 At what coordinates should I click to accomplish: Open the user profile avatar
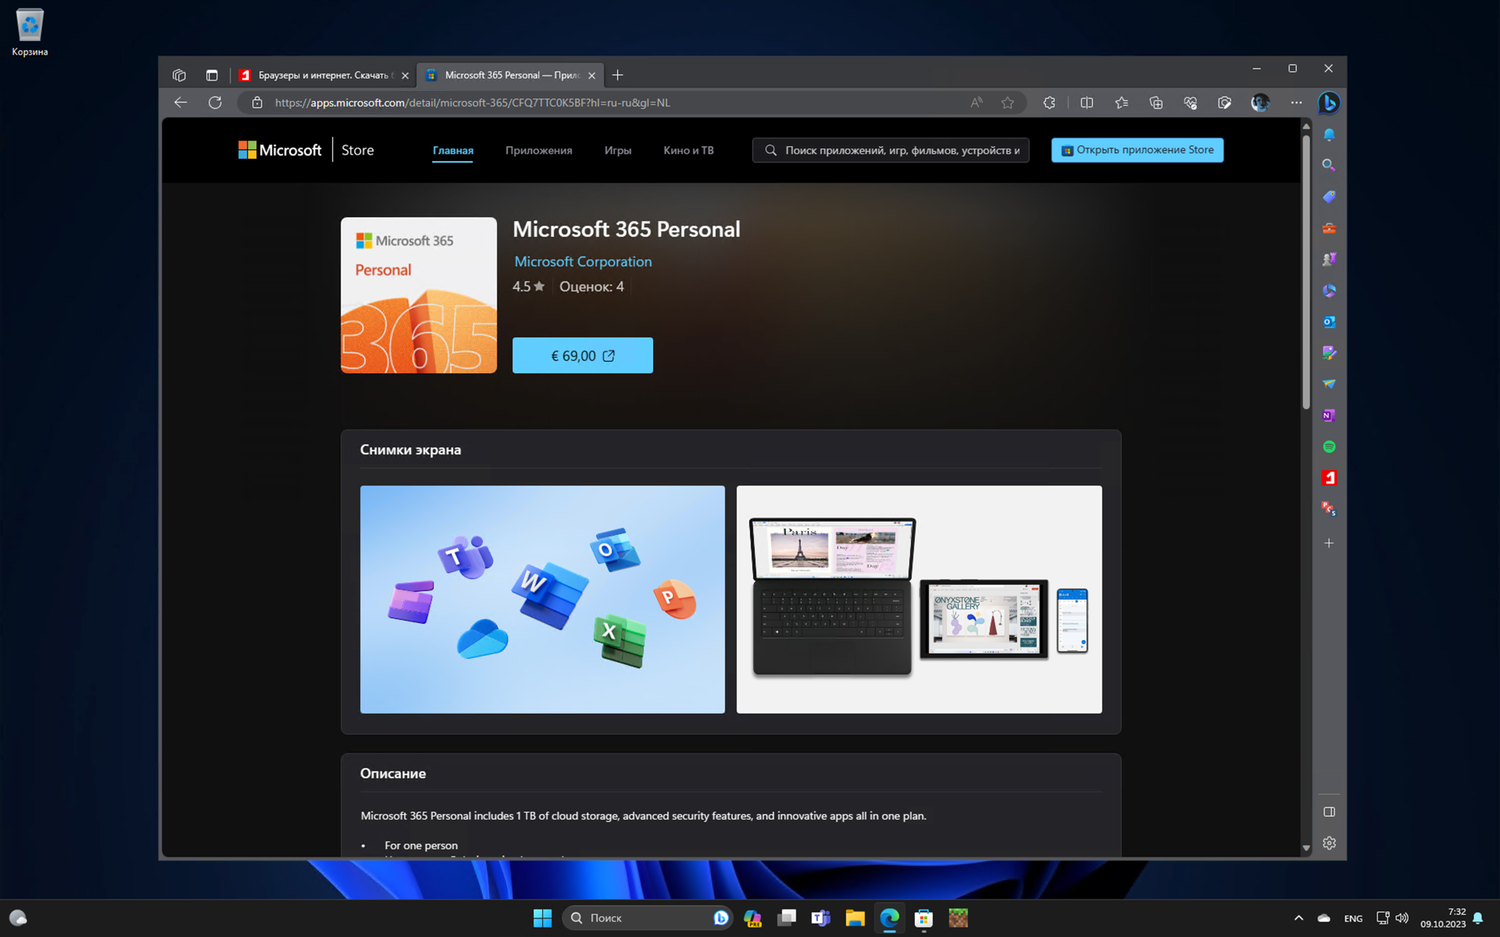1260,102
